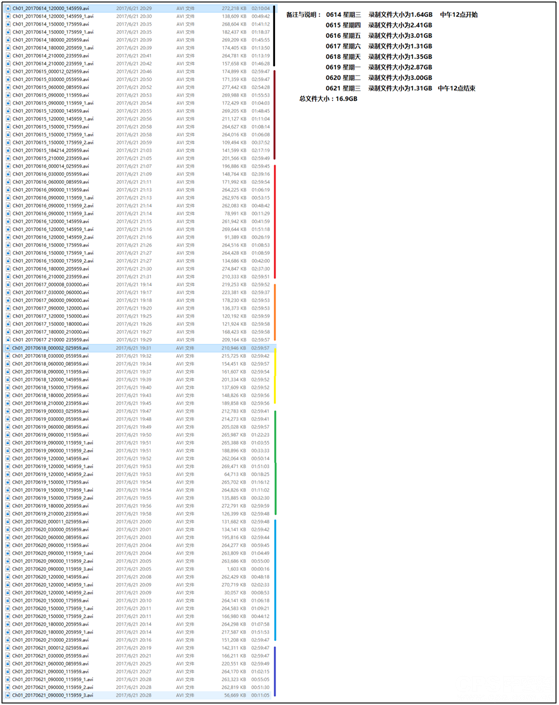Click the icon of Ch01_20170618_000002_025959.avi

pos(8,348)
